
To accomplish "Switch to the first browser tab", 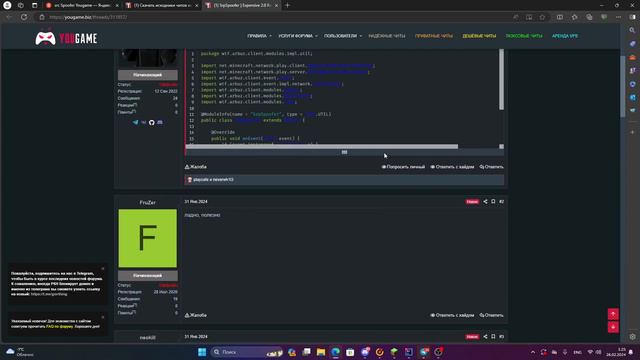I will 81,5.
